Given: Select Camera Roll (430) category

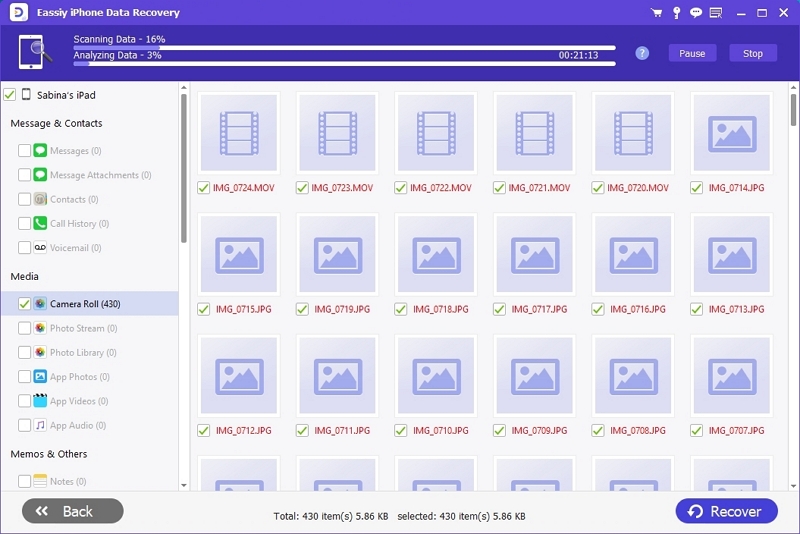Looking at the screenshot, I should (x=85, y=303).
